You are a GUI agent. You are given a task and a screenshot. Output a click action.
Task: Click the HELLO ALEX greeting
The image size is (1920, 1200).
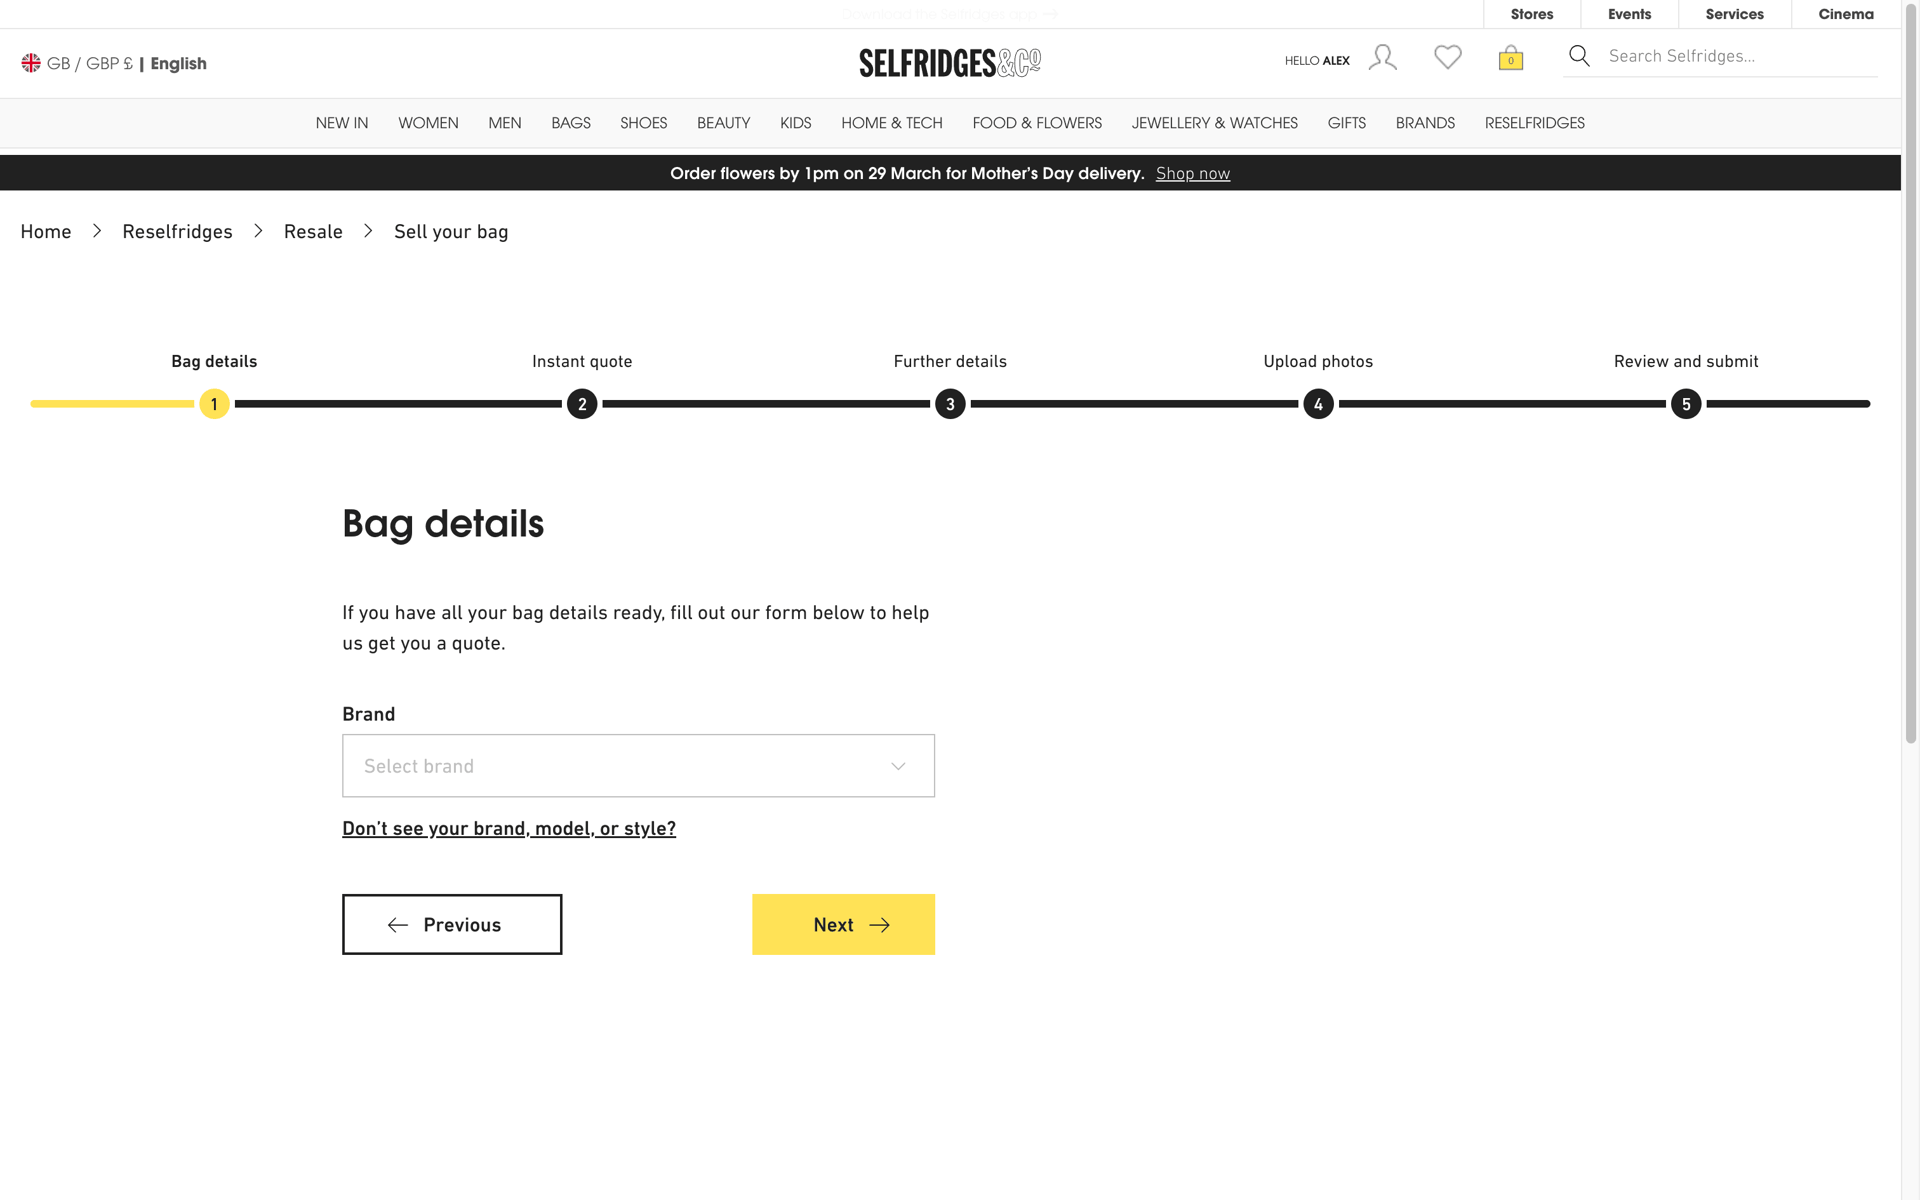(x=1317, y=61)
